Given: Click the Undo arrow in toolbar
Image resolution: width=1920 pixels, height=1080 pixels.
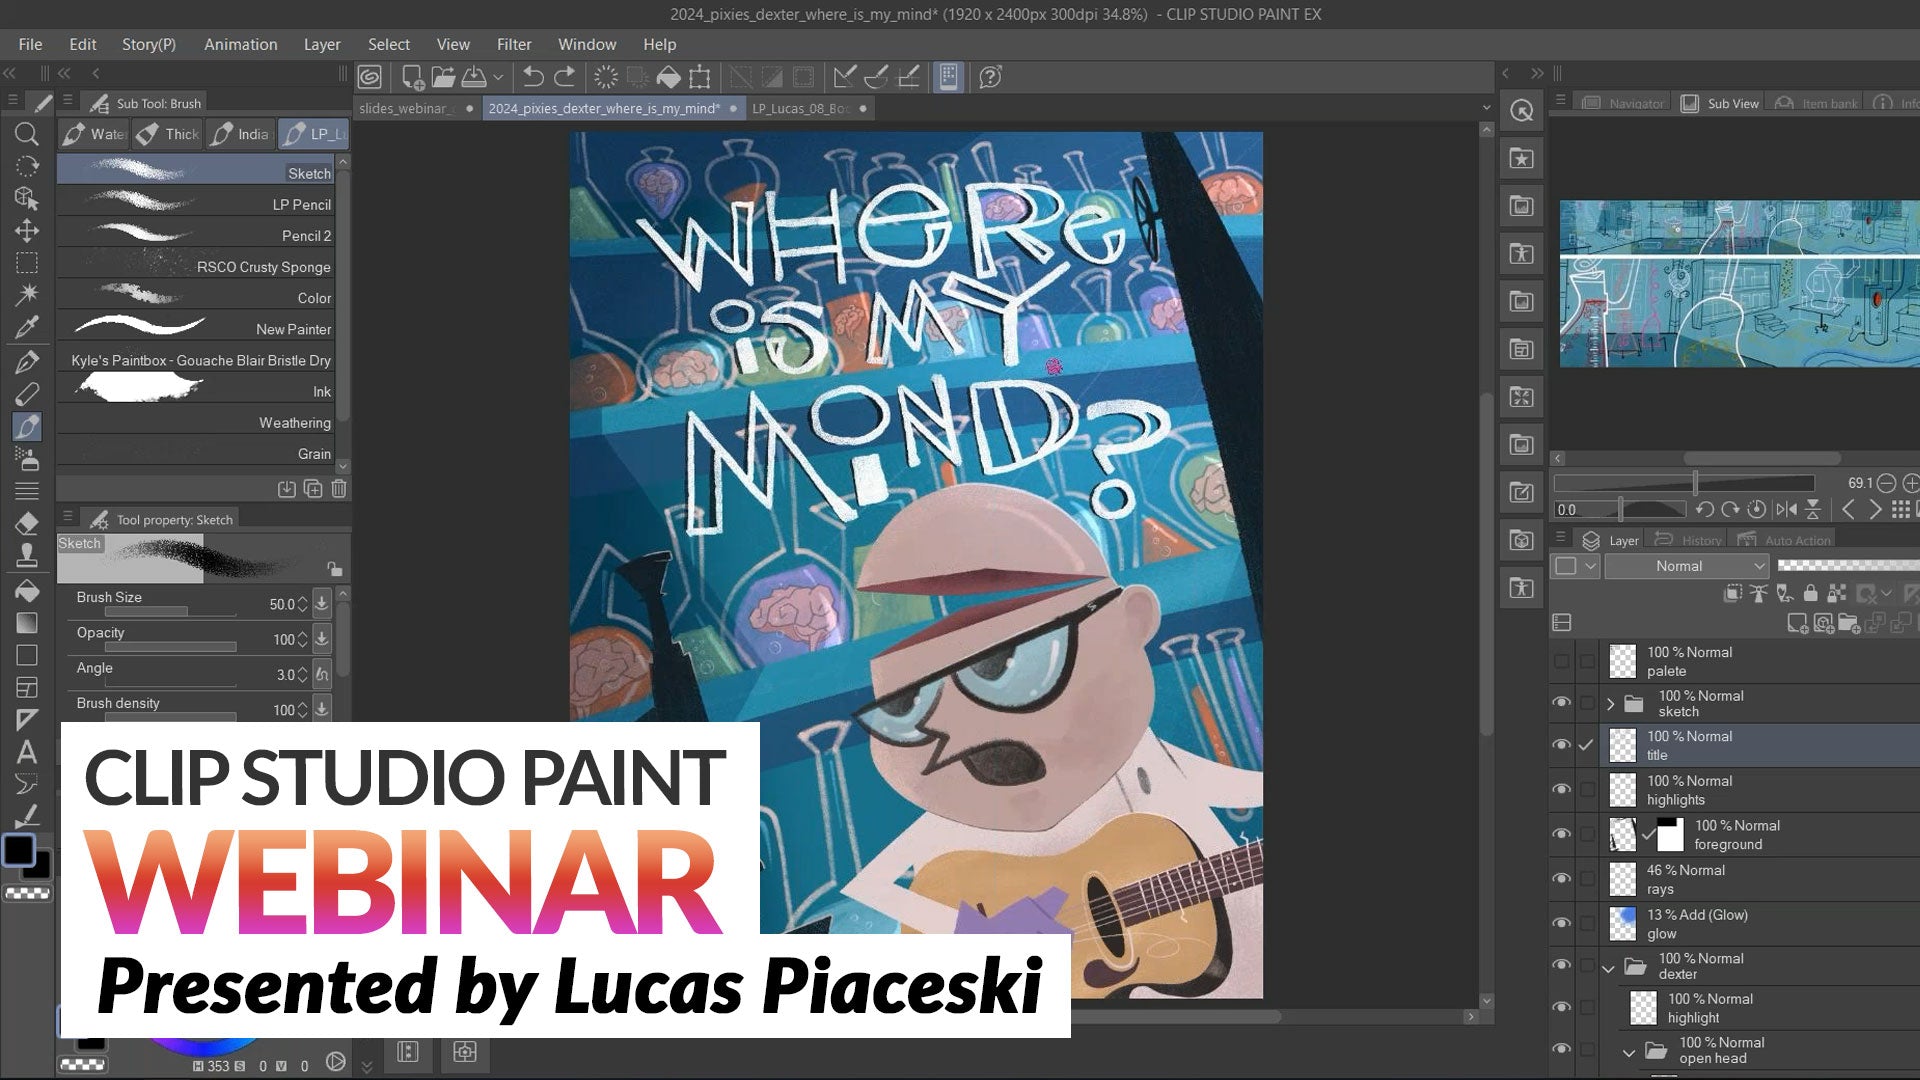Looking at the screenshot, I should [533, 77].
